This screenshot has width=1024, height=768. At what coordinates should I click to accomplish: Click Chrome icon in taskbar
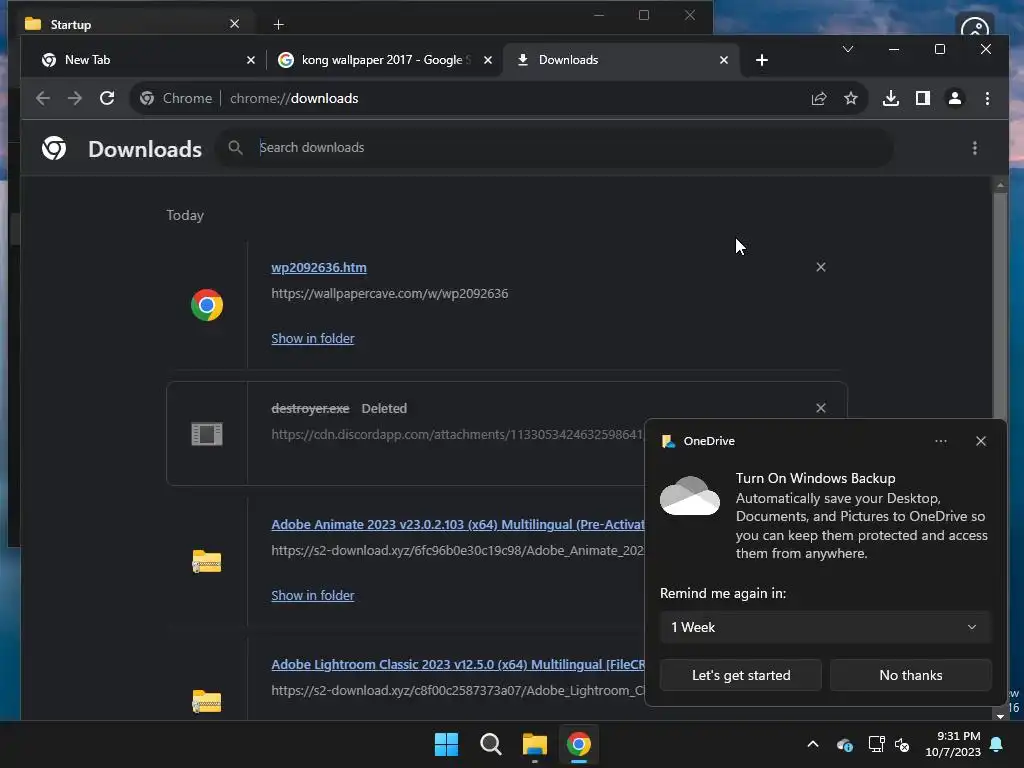point(579,744)
